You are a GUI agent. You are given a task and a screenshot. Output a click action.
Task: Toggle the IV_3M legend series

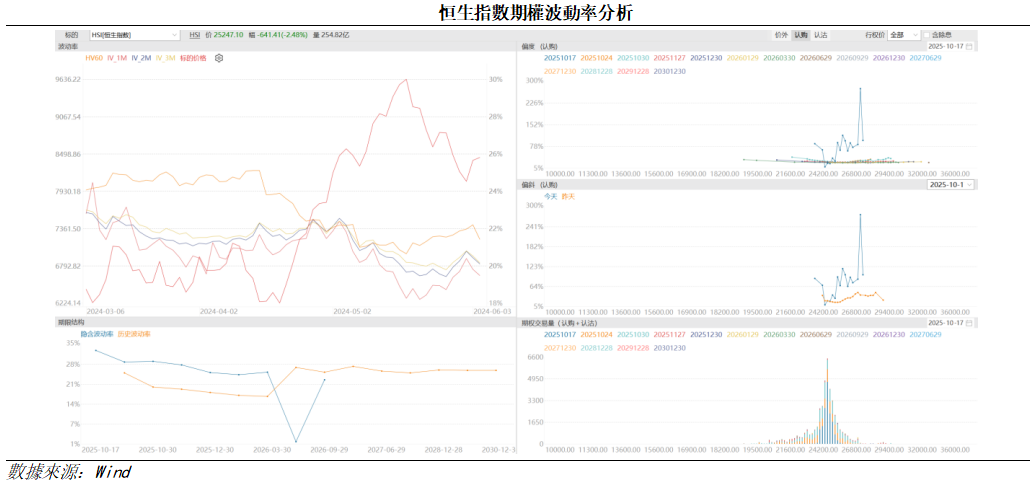coord(165,58)
